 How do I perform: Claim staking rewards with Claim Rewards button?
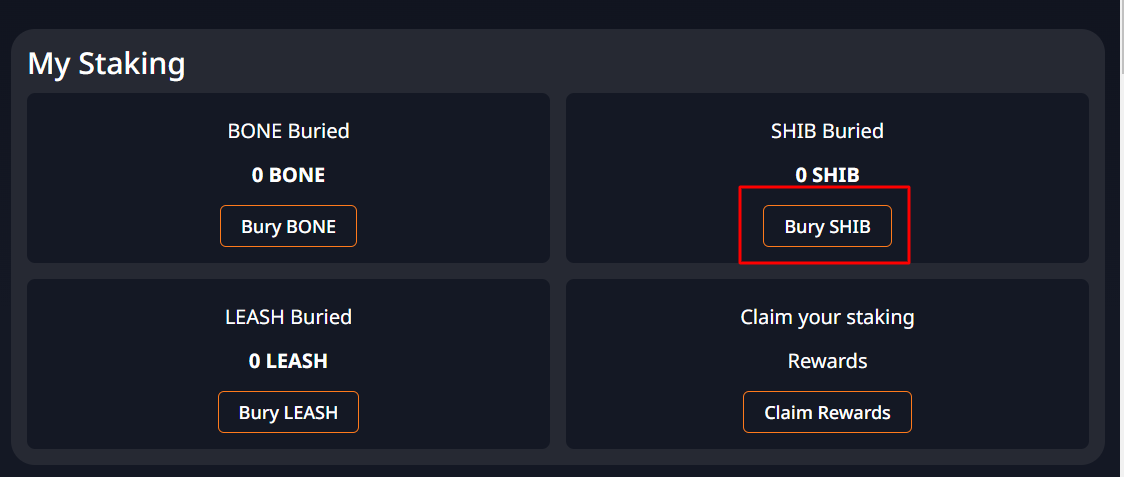827,412
